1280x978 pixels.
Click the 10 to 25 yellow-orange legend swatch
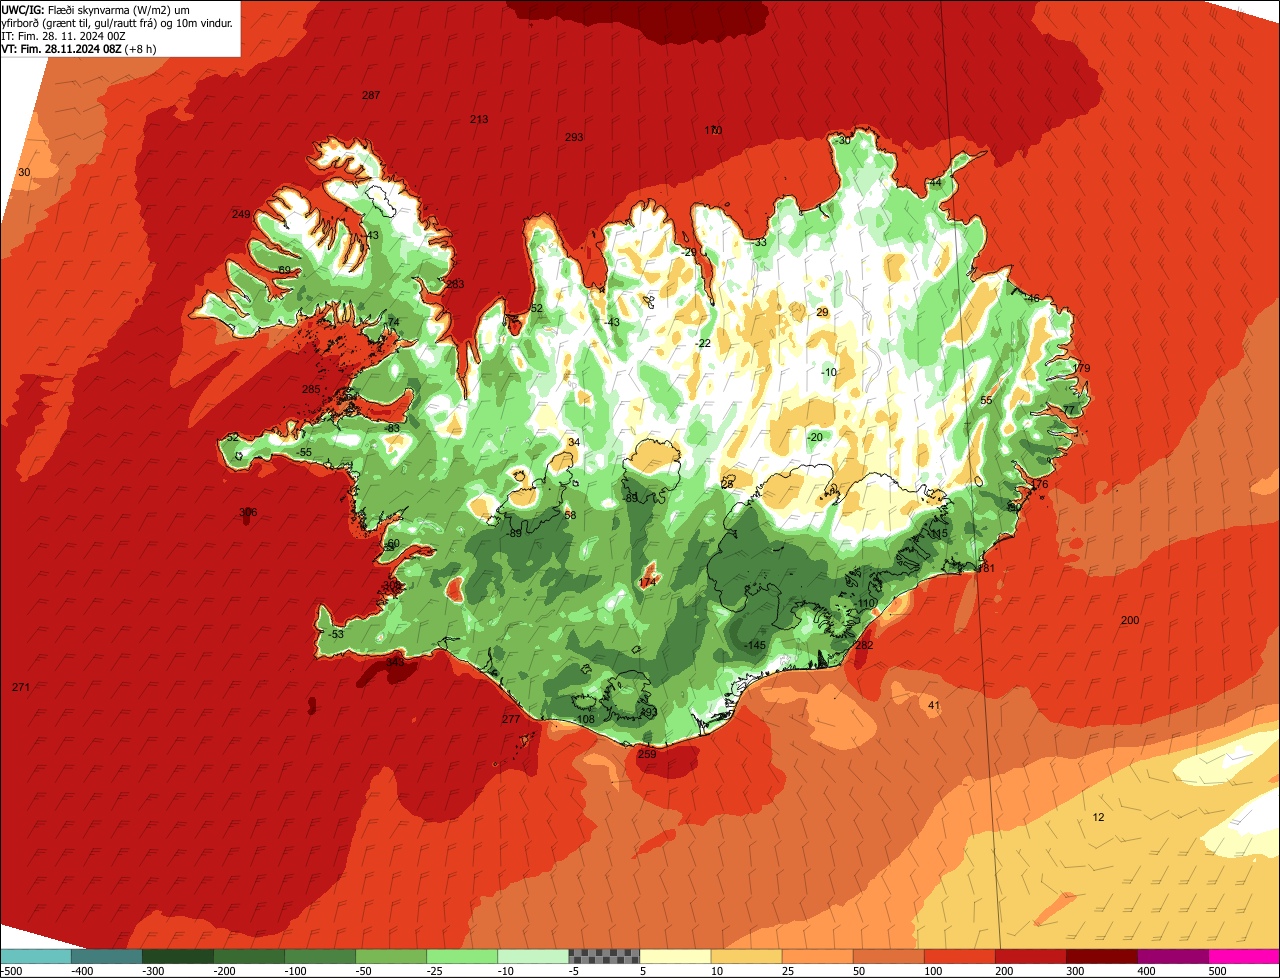746,956
